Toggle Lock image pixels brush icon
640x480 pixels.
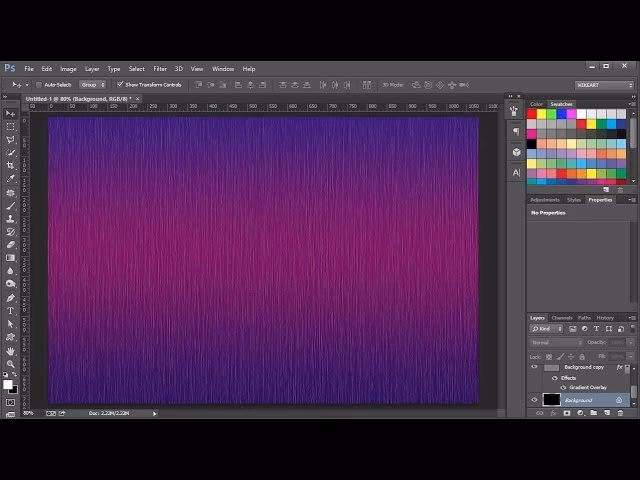point(560,357)
